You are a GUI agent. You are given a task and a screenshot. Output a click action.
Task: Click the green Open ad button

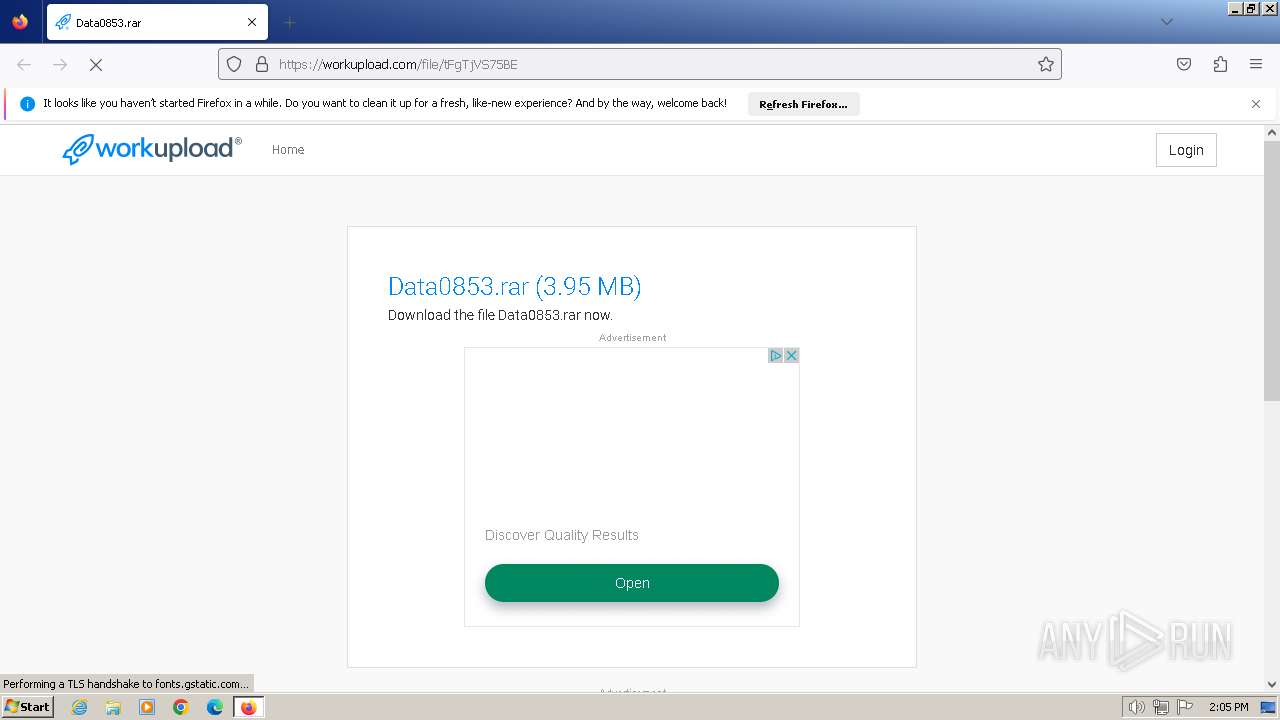[632, 583]
